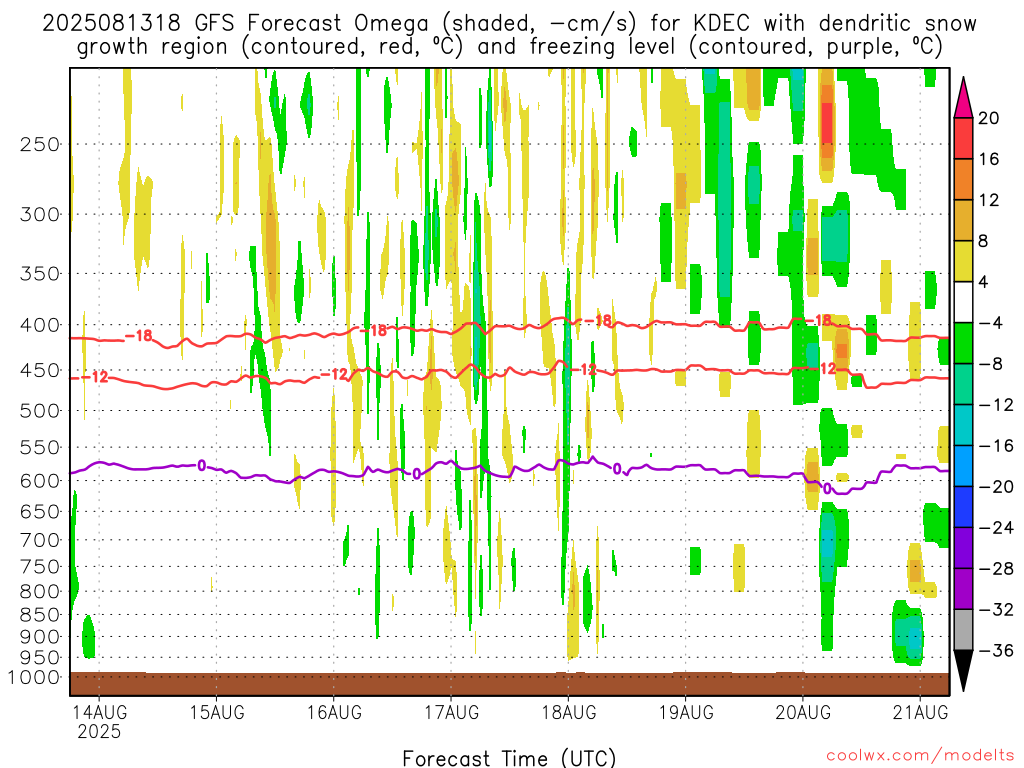Click the 21AUG date axis label
Screen dimensions: 1024x768
pos(920,712)
